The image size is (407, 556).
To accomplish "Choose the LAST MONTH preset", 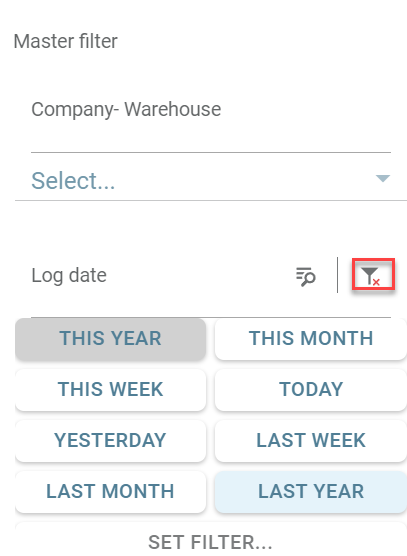I will coord(111,491).
